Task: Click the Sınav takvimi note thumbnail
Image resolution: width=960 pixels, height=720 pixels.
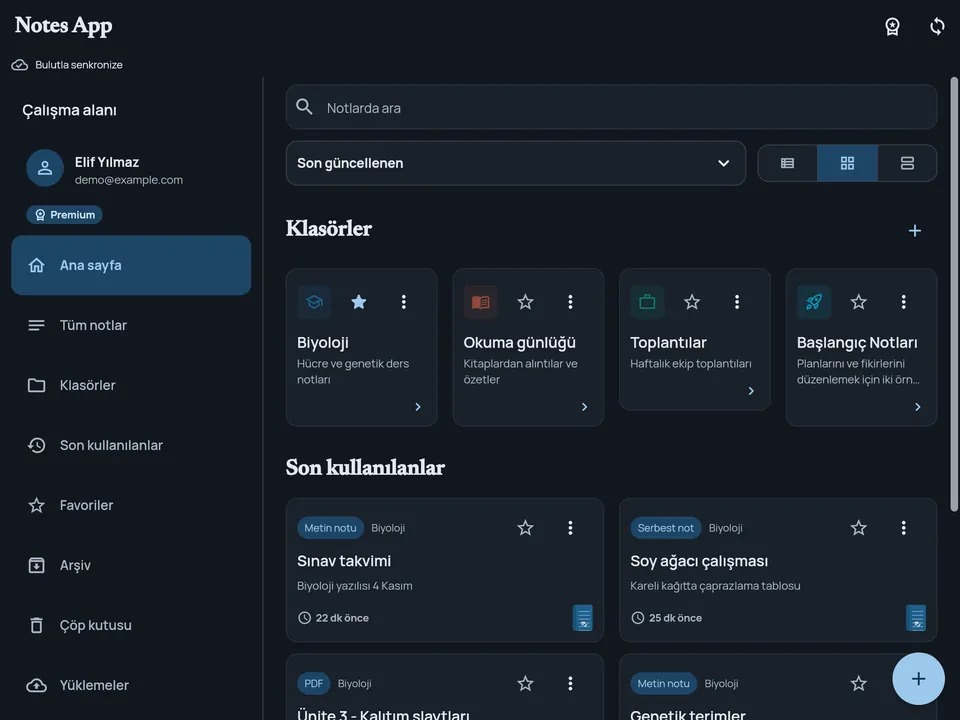Action: point(582,618)
